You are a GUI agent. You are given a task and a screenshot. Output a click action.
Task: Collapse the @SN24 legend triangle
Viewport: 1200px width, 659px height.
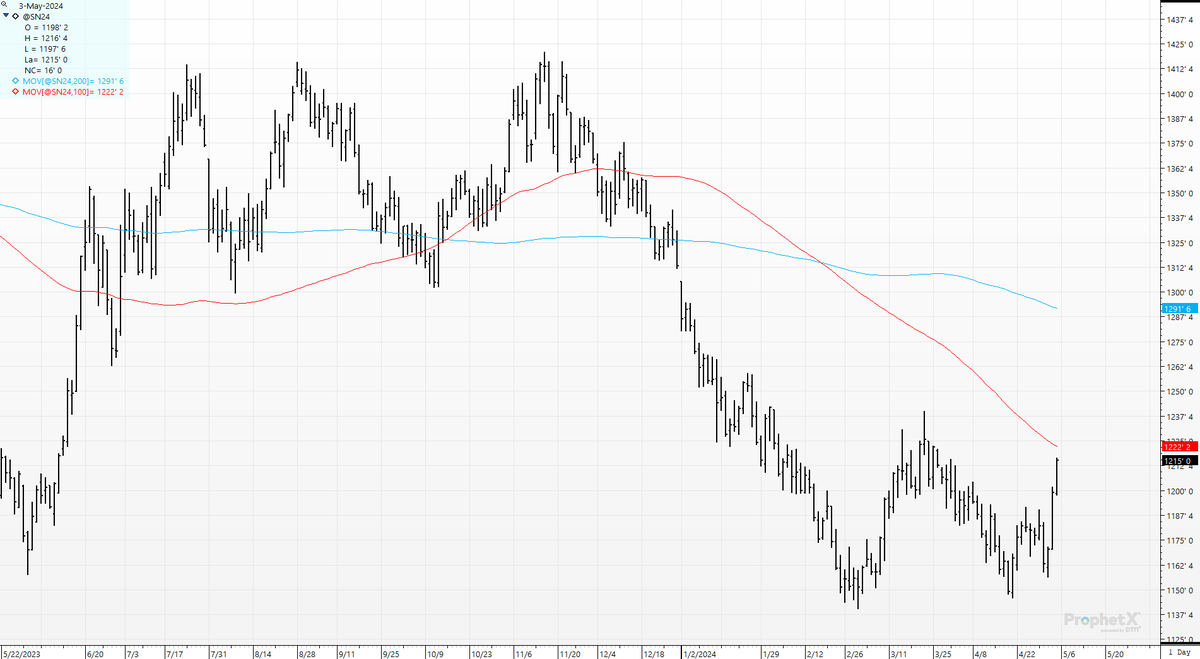pos(6,17)
